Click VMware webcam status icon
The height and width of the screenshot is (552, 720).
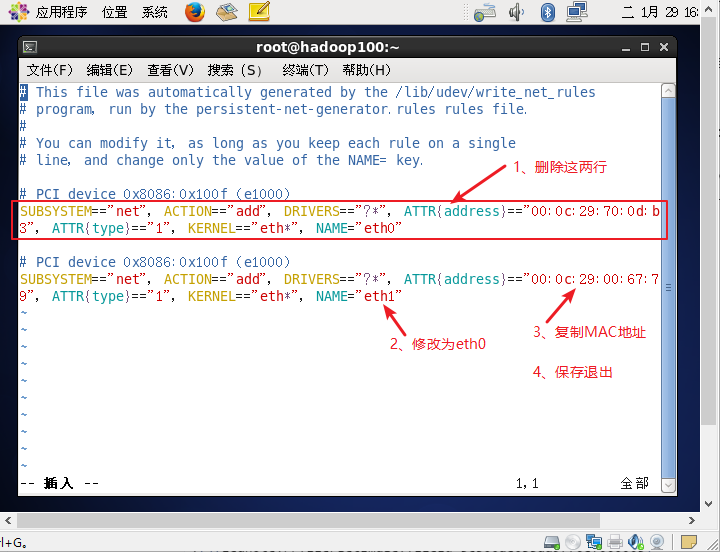pyautogui.click(x=657, y=542)
